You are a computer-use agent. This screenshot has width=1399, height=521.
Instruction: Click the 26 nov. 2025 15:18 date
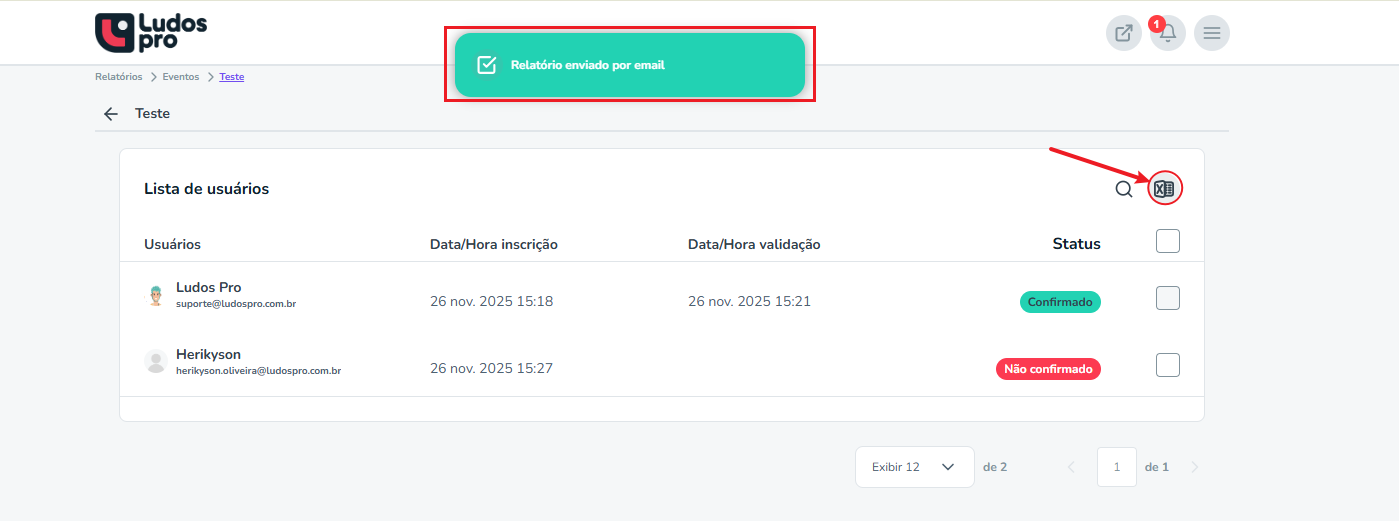pos(492,301)
